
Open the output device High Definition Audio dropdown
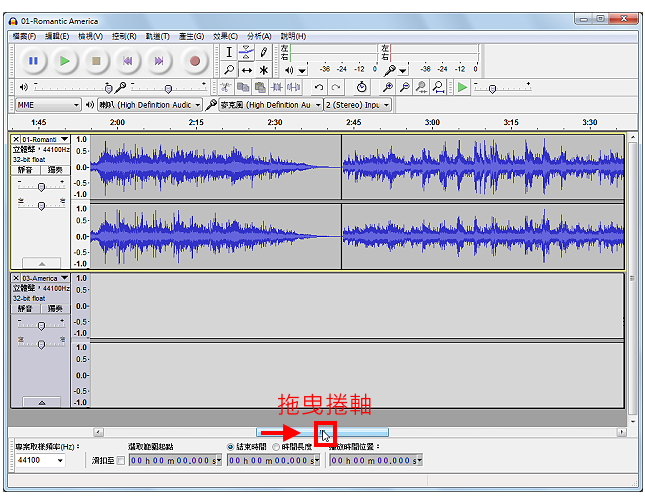(x=149, y=105)
